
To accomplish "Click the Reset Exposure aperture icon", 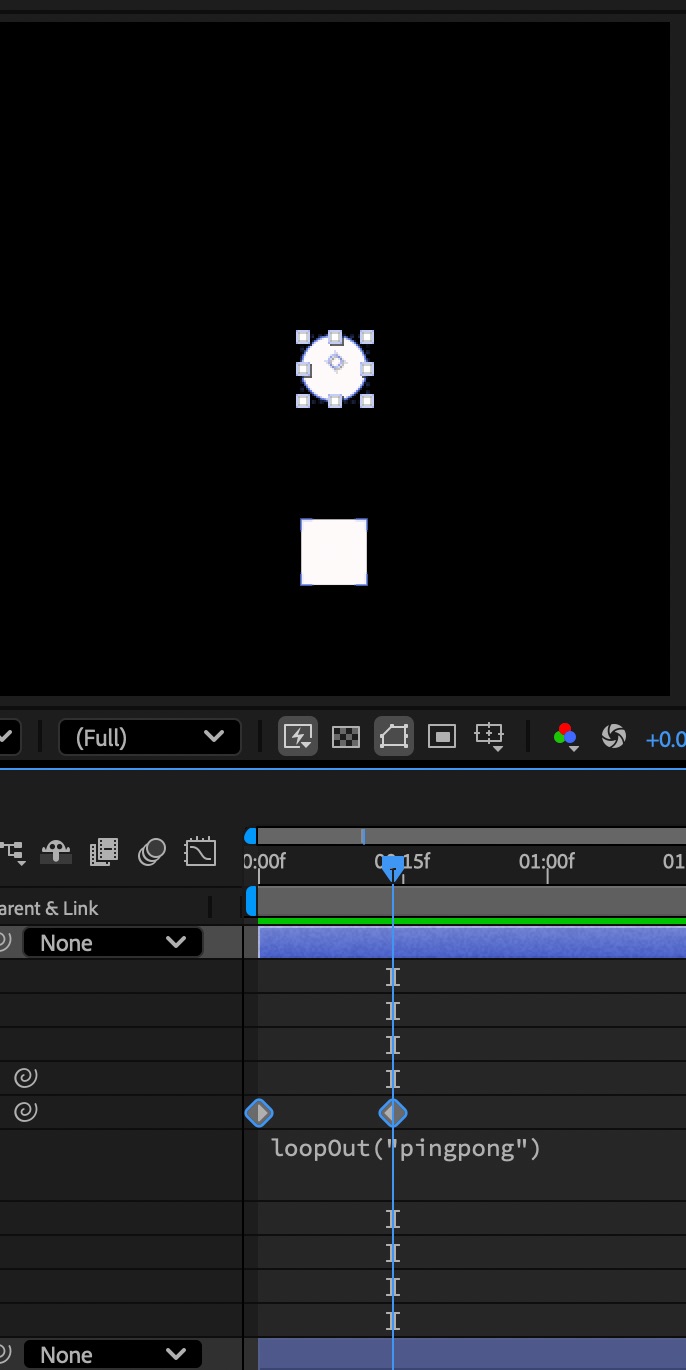I will click(613, 738).
